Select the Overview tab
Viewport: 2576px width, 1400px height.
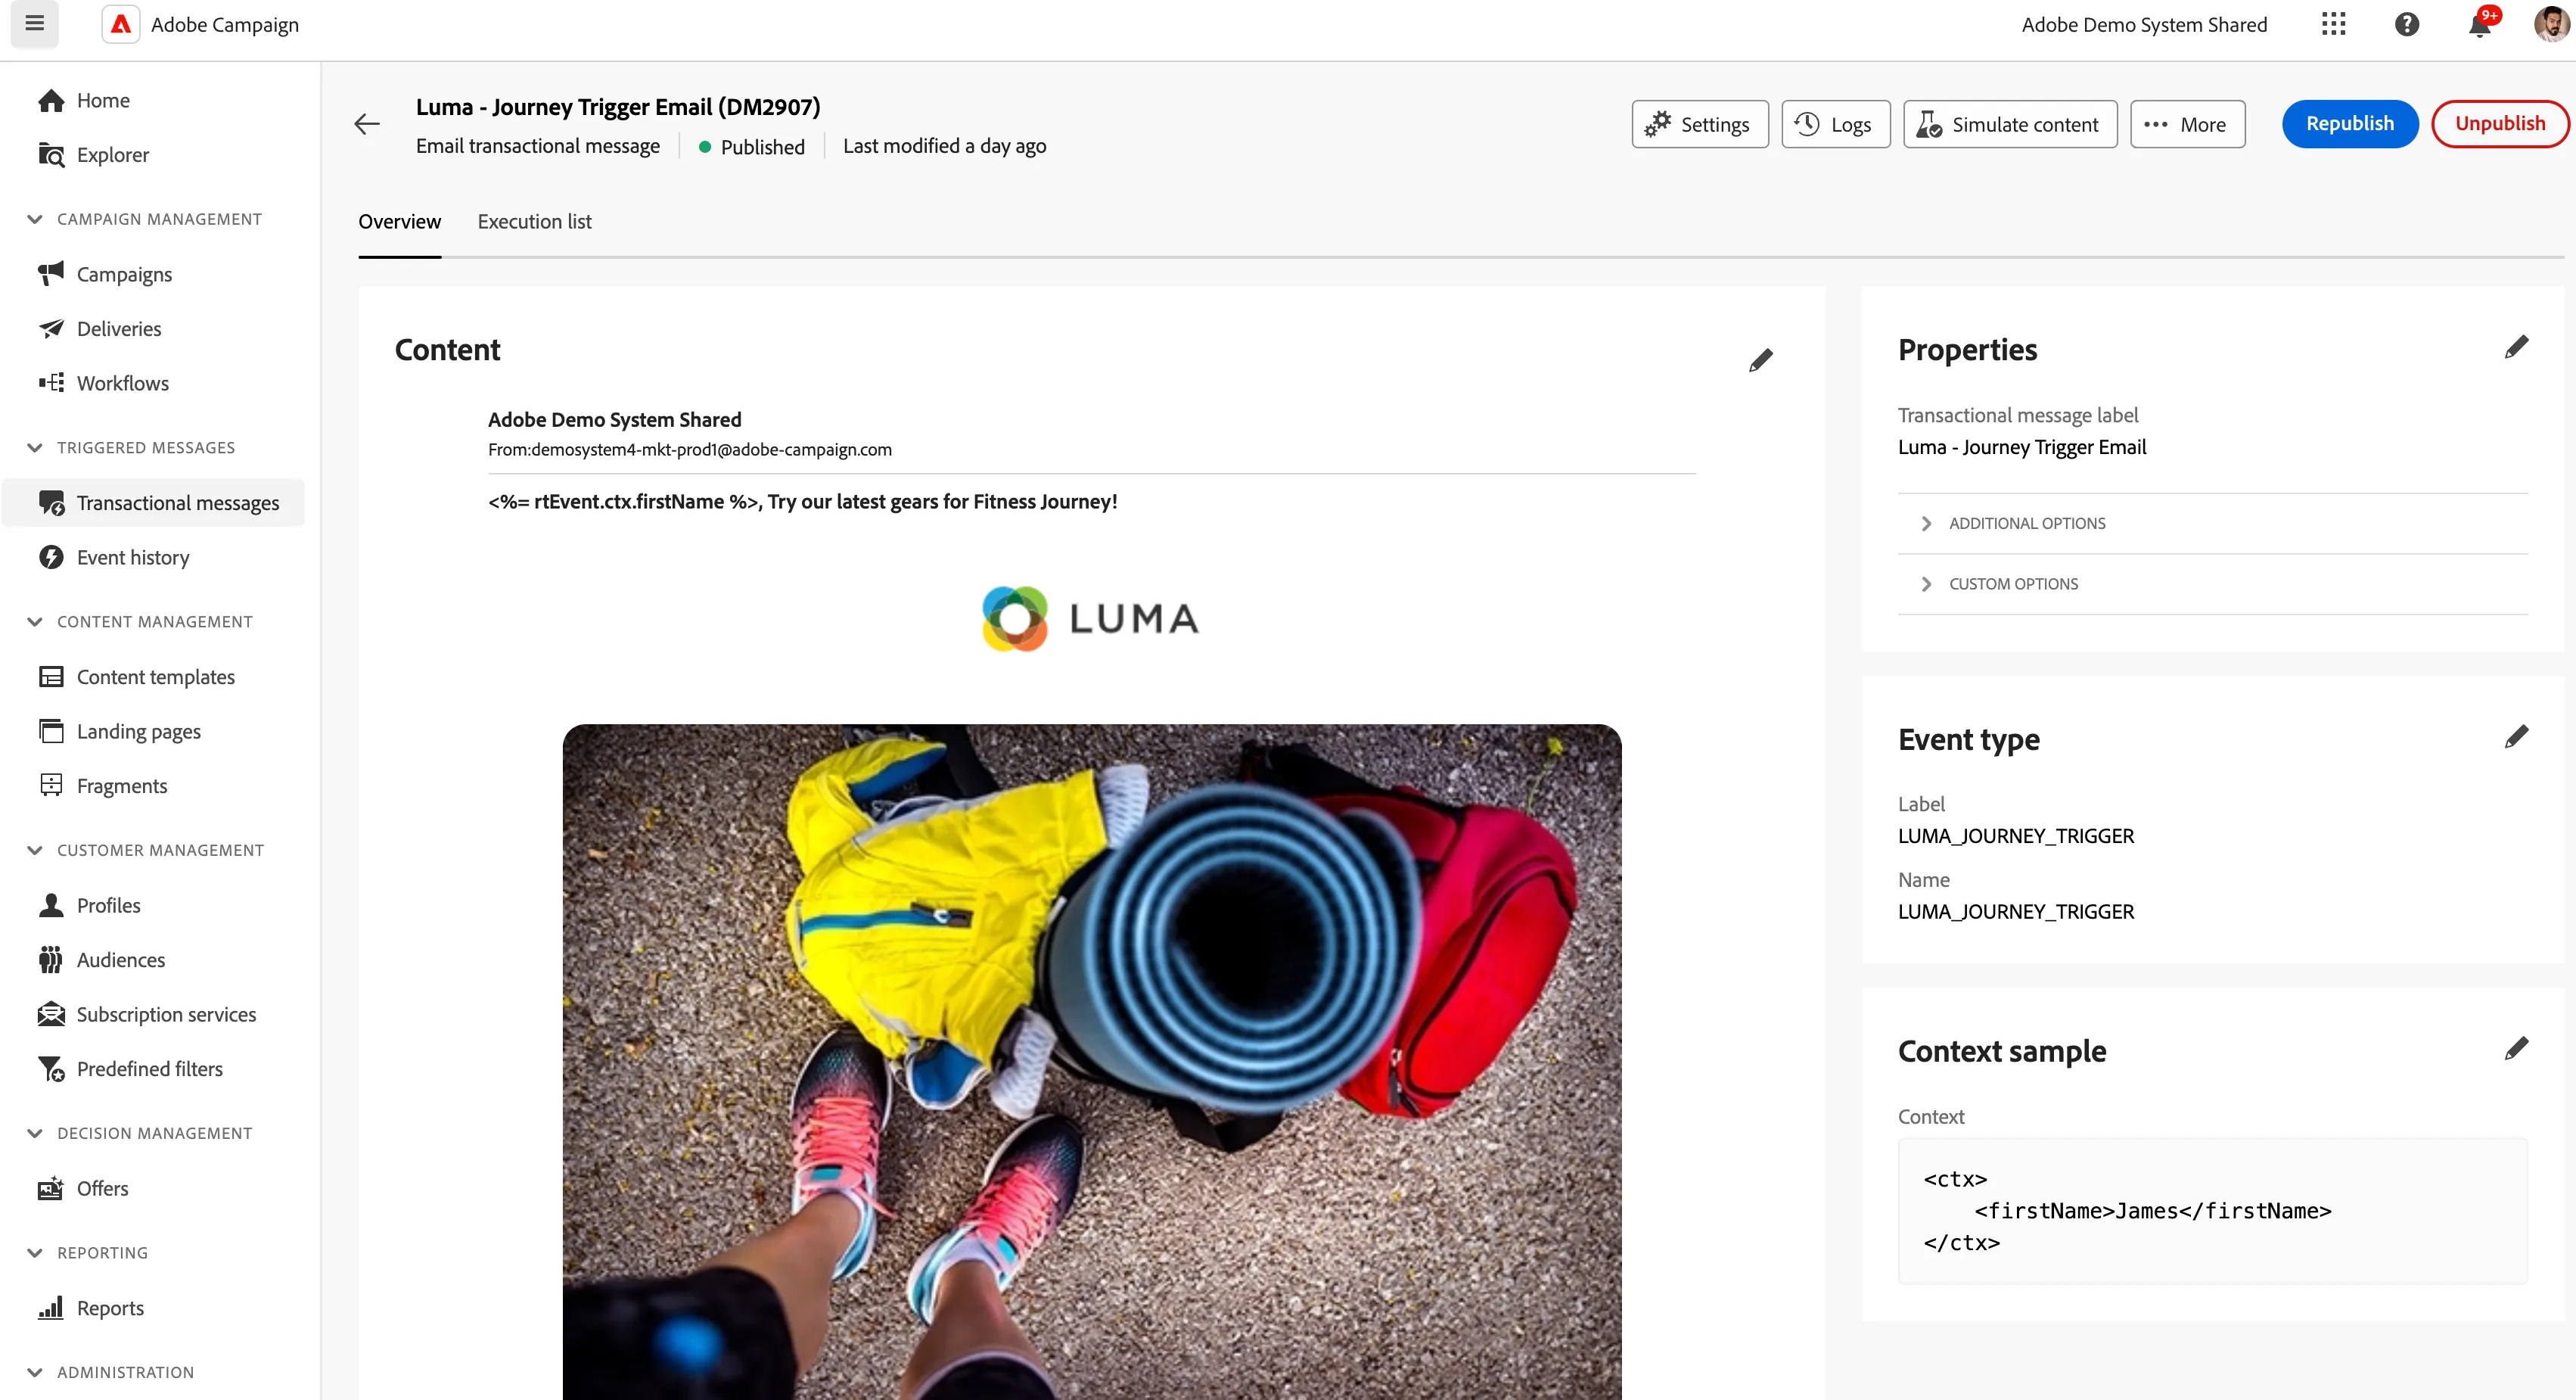(x=399, y=222)
